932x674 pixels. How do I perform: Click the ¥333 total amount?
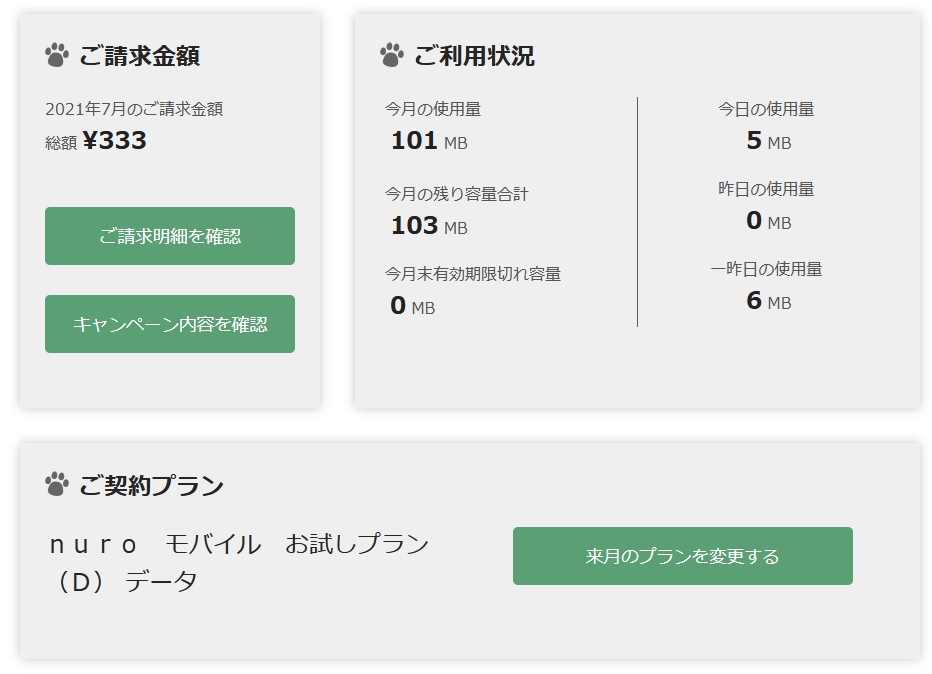coord(115,141)
